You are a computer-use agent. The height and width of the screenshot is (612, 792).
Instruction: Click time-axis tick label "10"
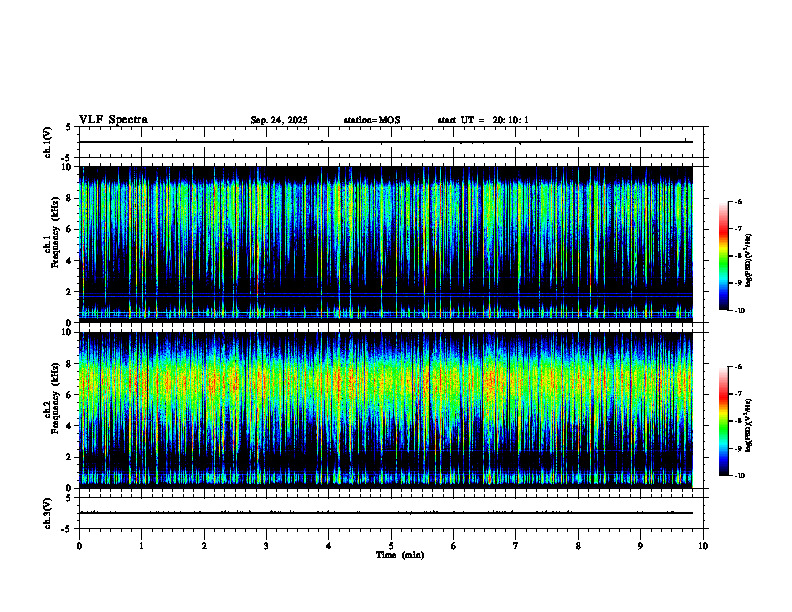click(703, 546)
